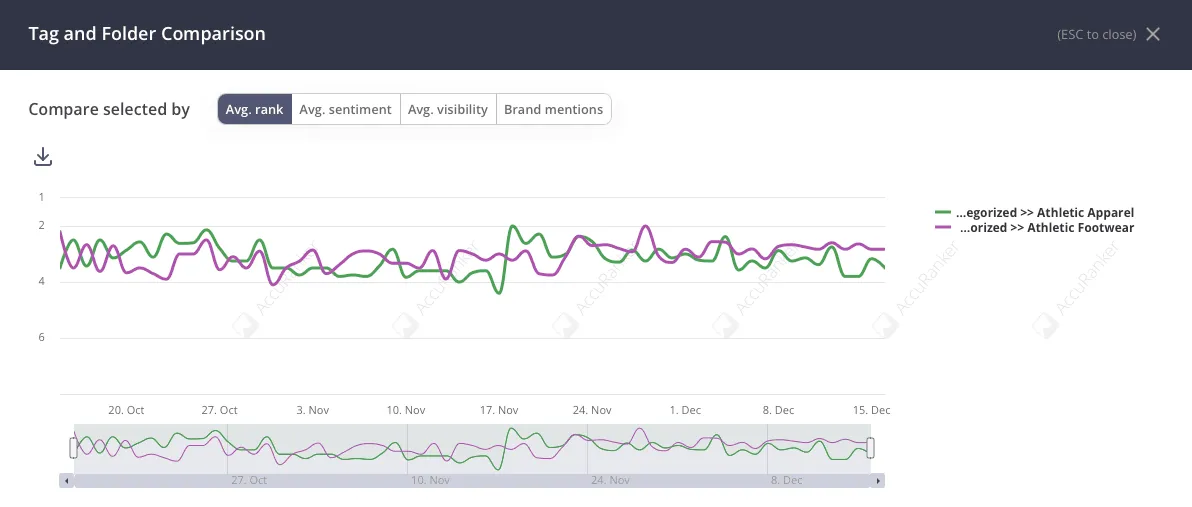Click the left range handle of navigator
Viewport: 1192px width, 507px height.
click(x=73, y=447)
